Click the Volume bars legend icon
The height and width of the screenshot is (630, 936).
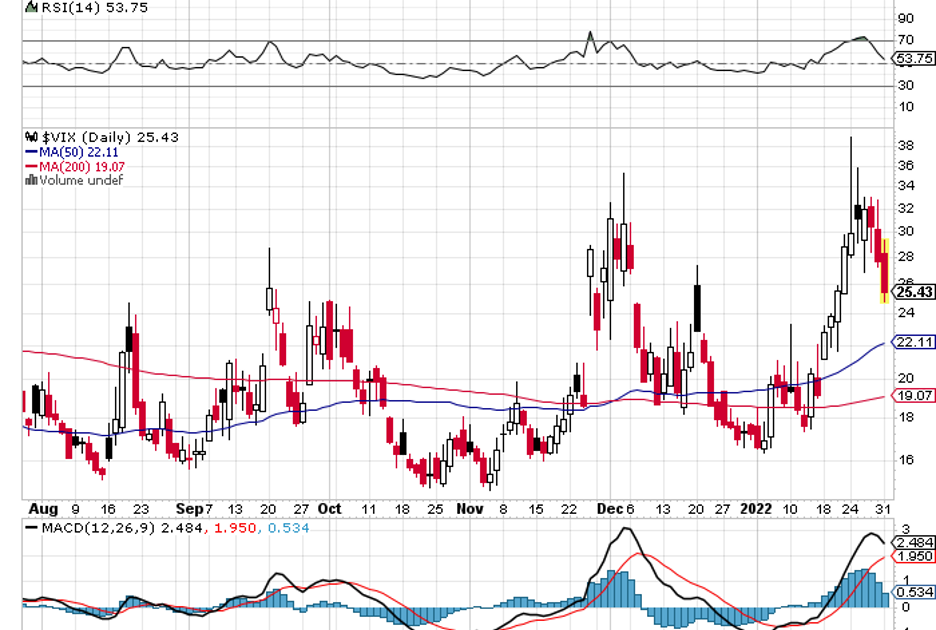[30, 180]
